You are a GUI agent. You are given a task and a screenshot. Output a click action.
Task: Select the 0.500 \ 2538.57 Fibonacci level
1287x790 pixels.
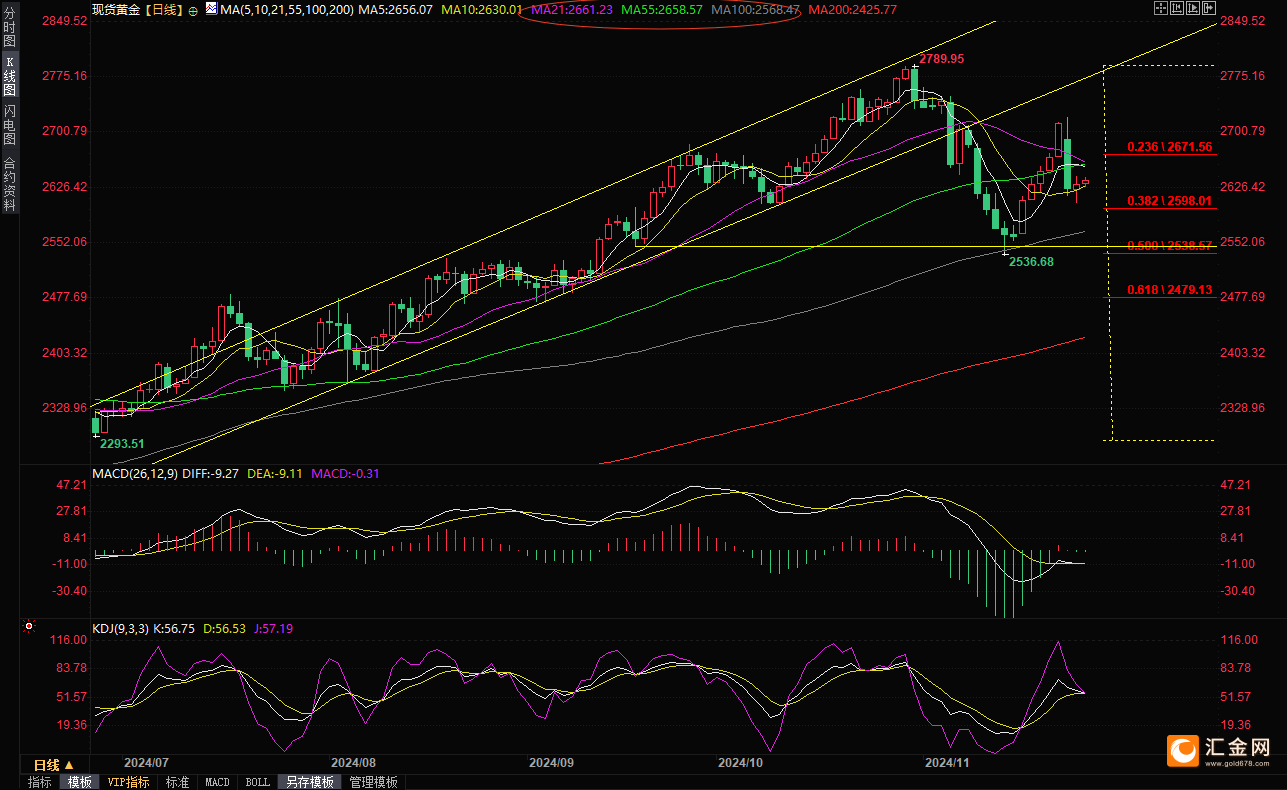click(x=1169, y=245)
